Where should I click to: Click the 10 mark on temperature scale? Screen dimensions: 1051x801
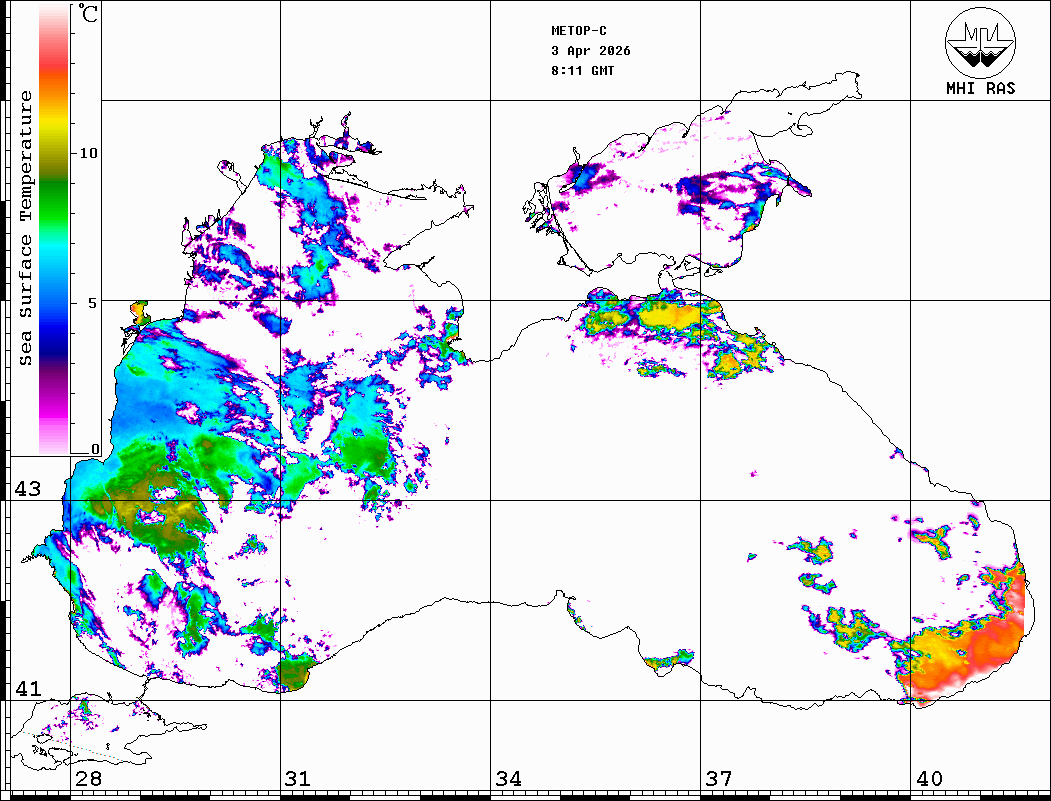(89, 153)
